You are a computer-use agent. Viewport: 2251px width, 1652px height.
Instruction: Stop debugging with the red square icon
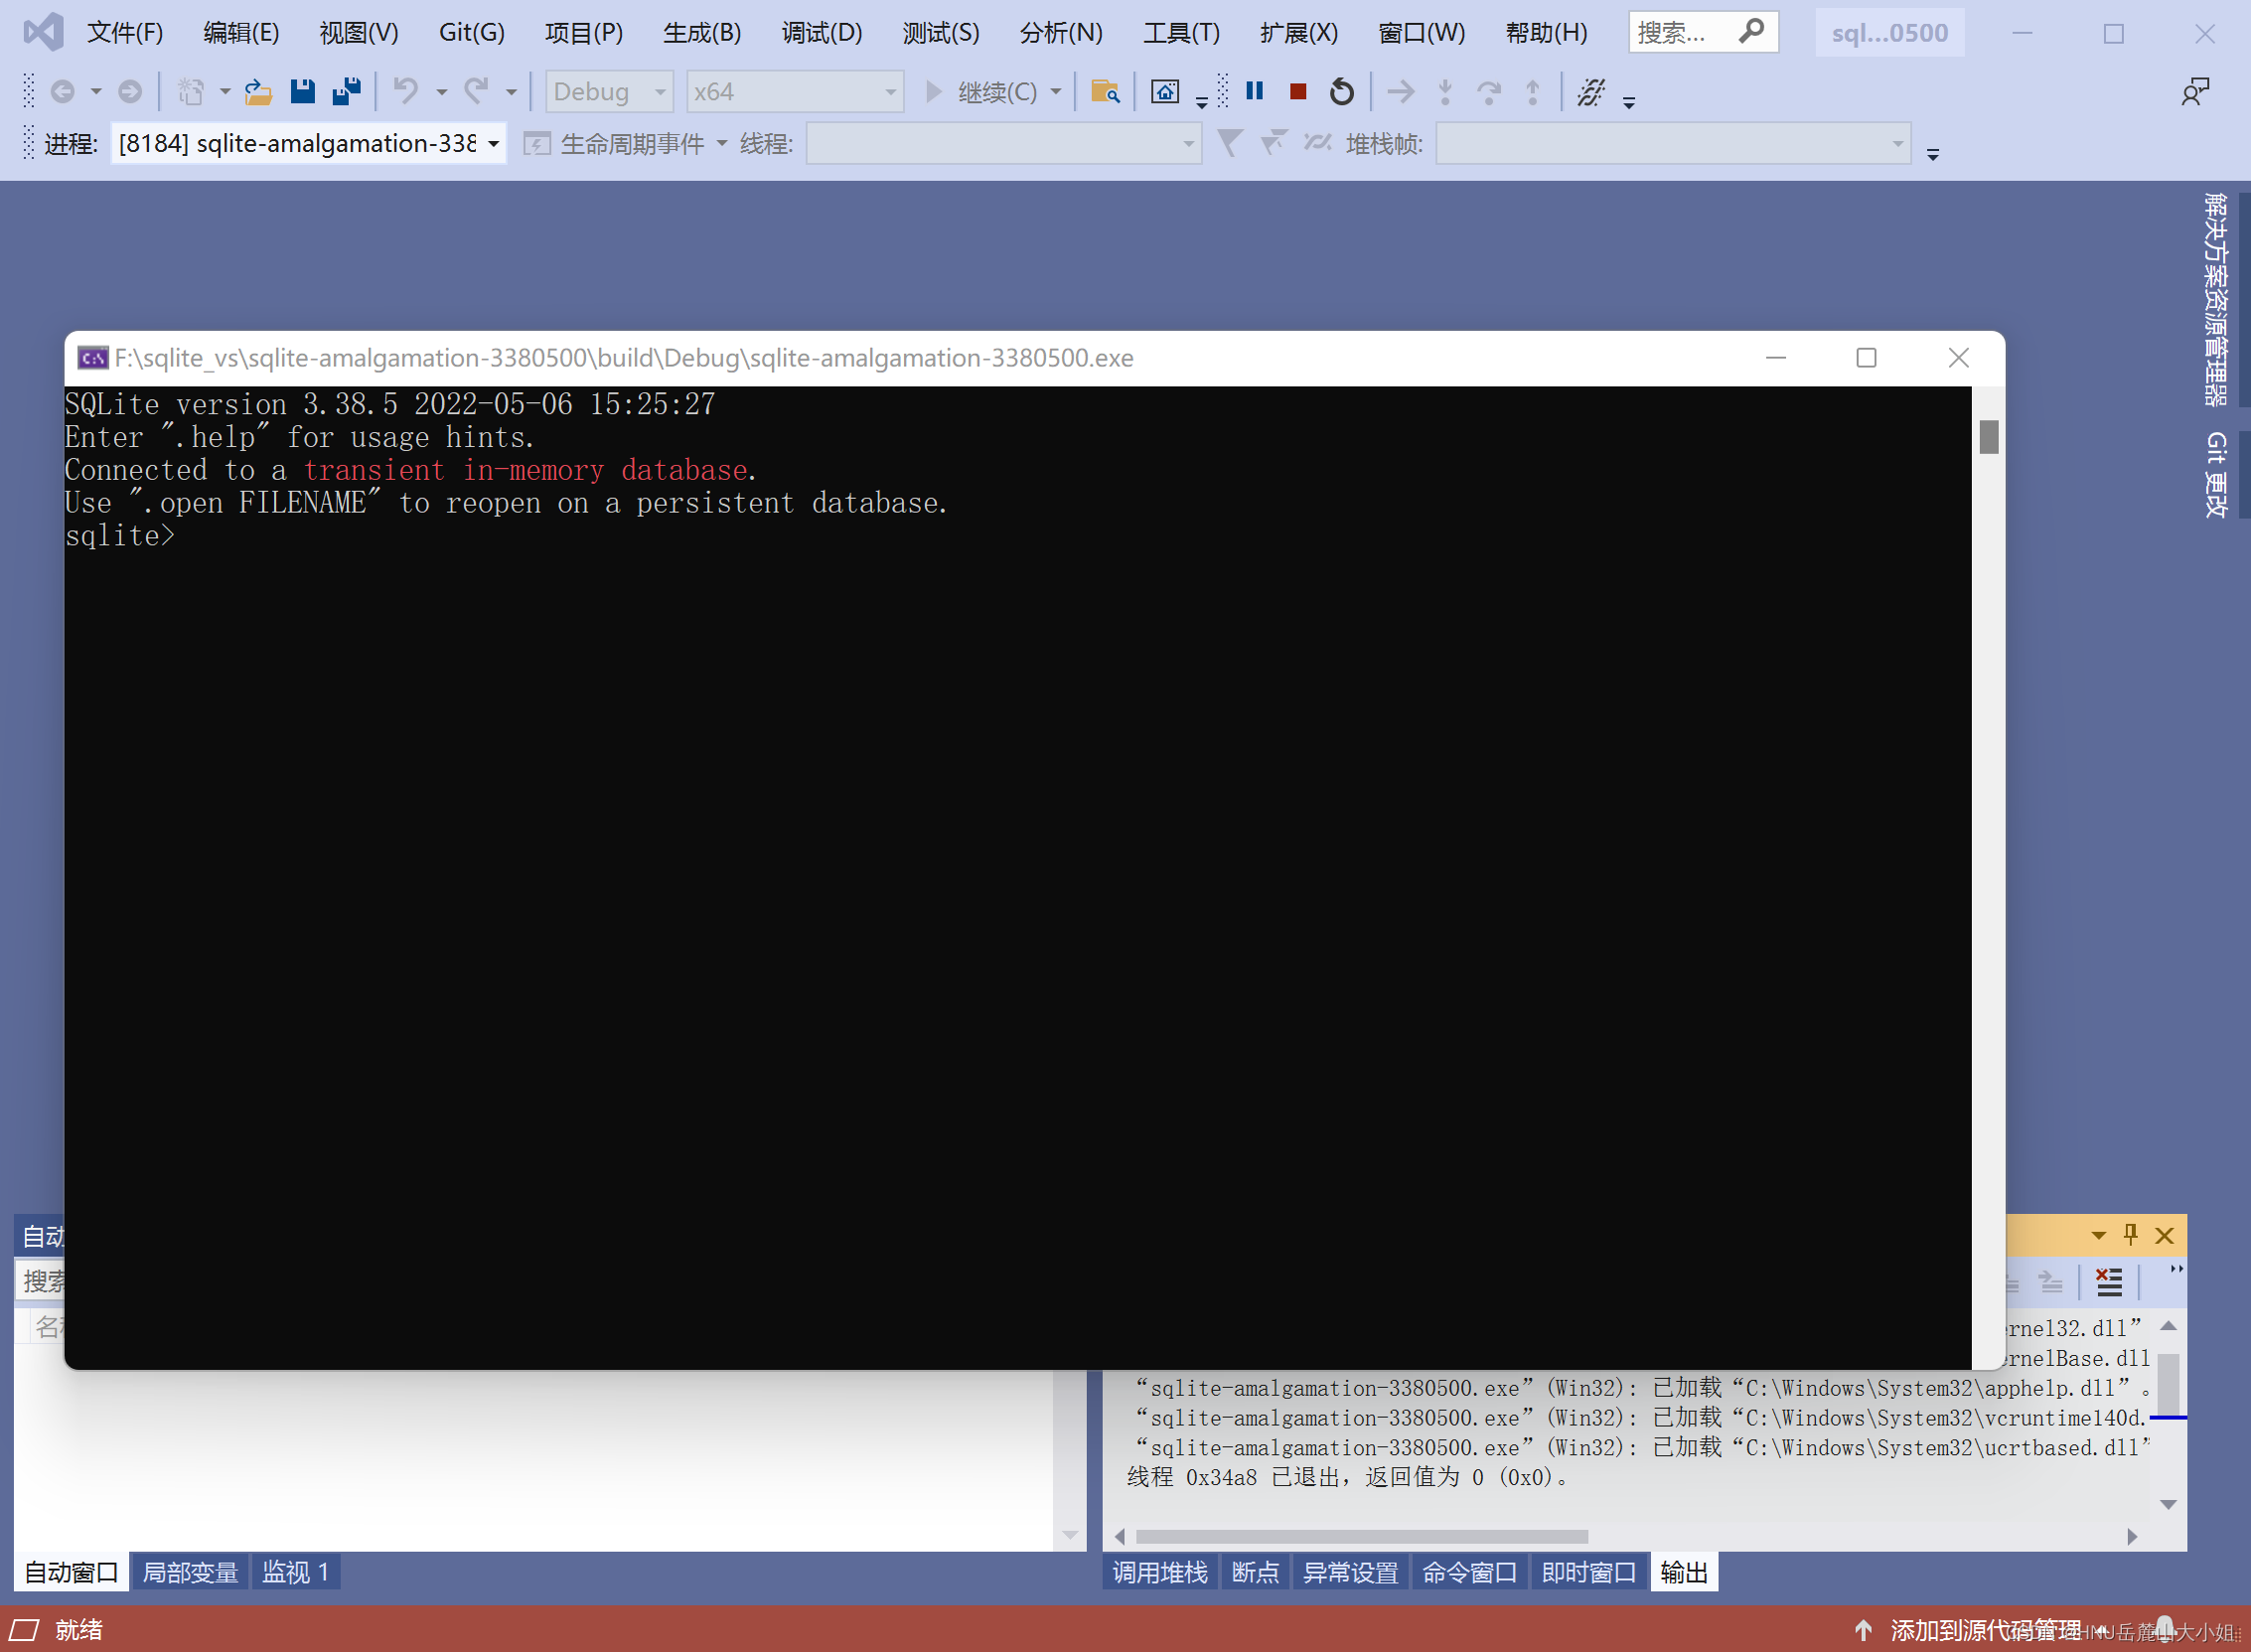pyautogui.click(x=1298, y=92)
